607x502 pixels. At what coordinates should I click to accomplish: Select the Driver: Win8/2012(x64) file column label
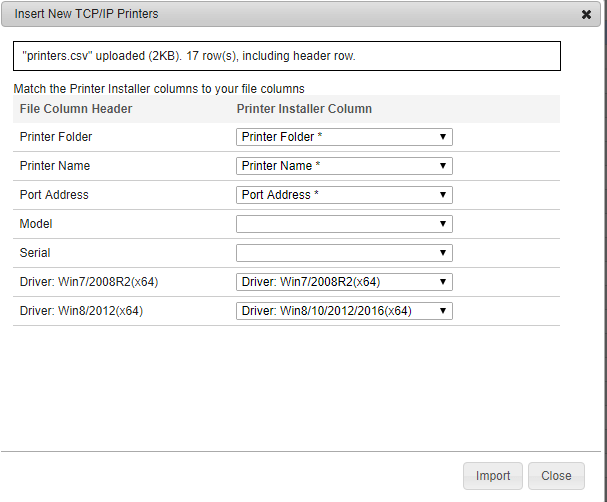(81, 311)
